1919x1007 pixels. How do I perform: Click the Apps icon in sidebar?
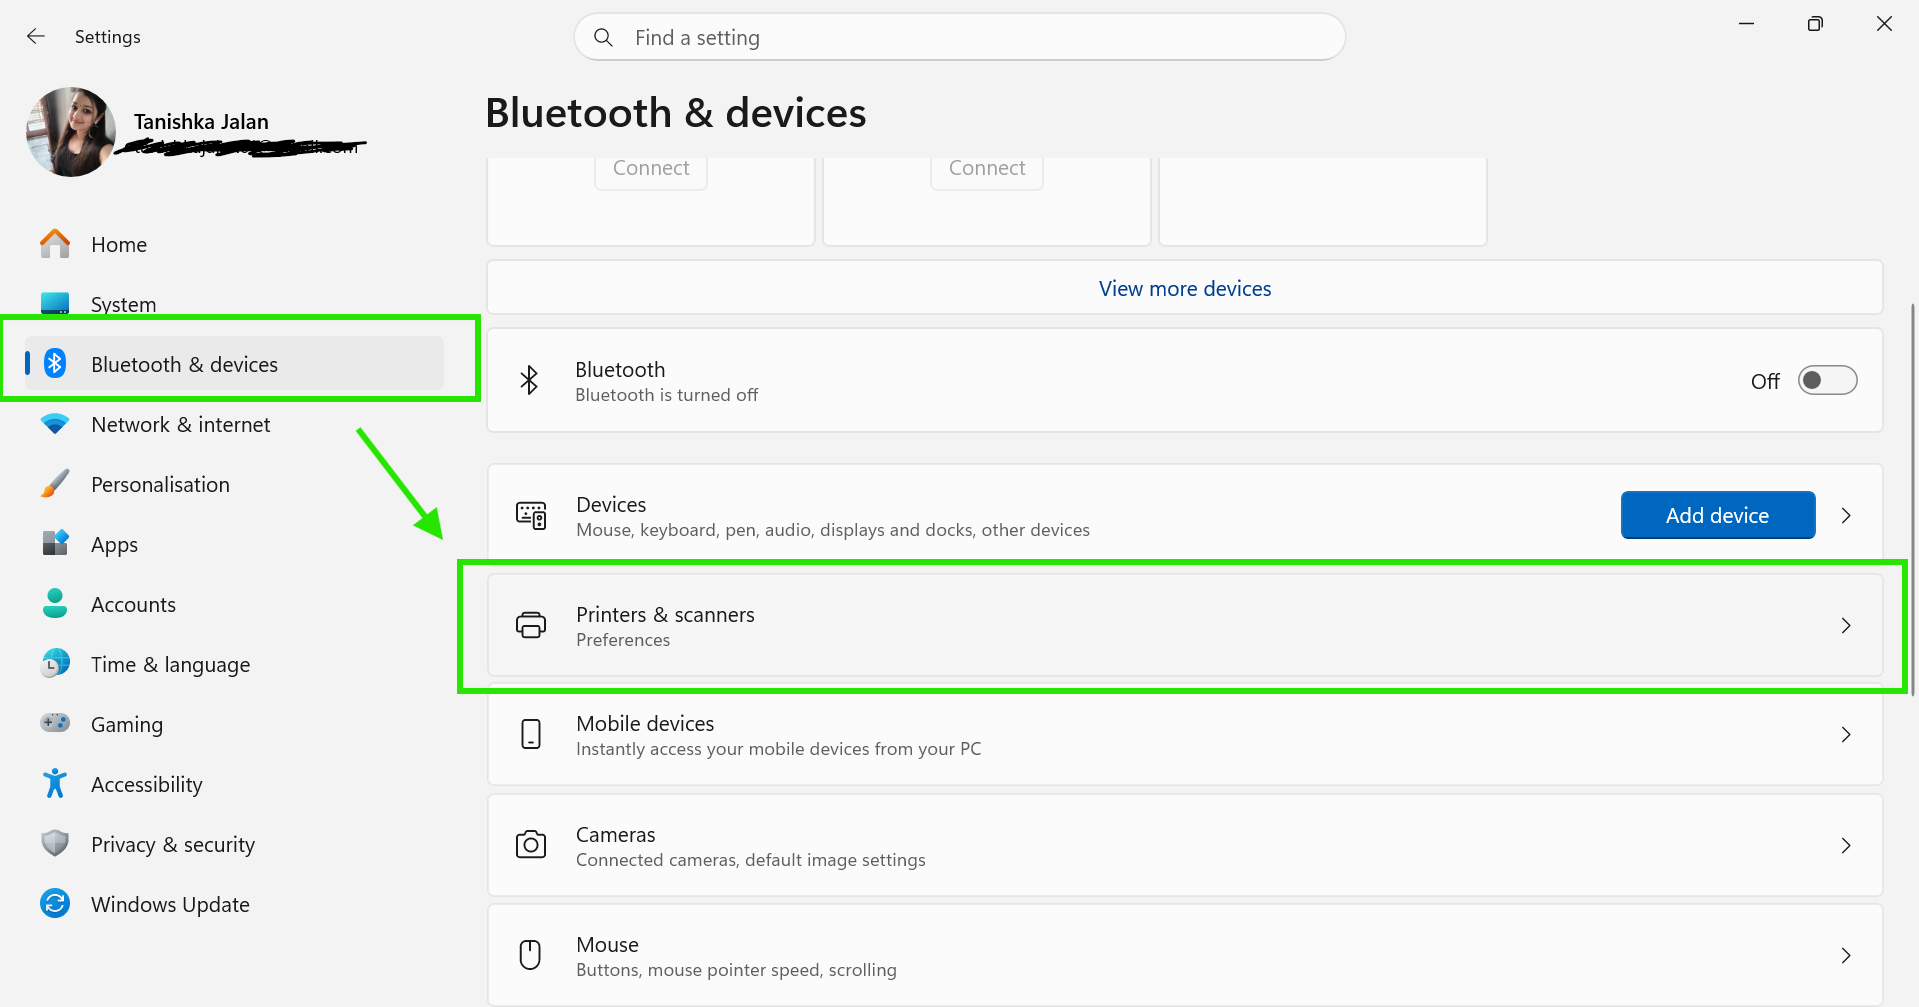55,543
